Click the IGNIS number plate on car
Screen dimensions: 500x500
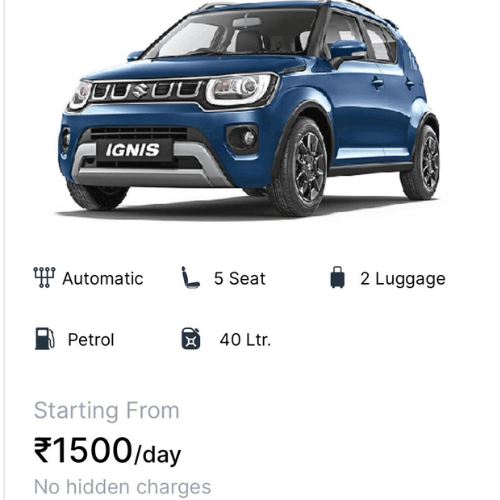click(133, 150)
